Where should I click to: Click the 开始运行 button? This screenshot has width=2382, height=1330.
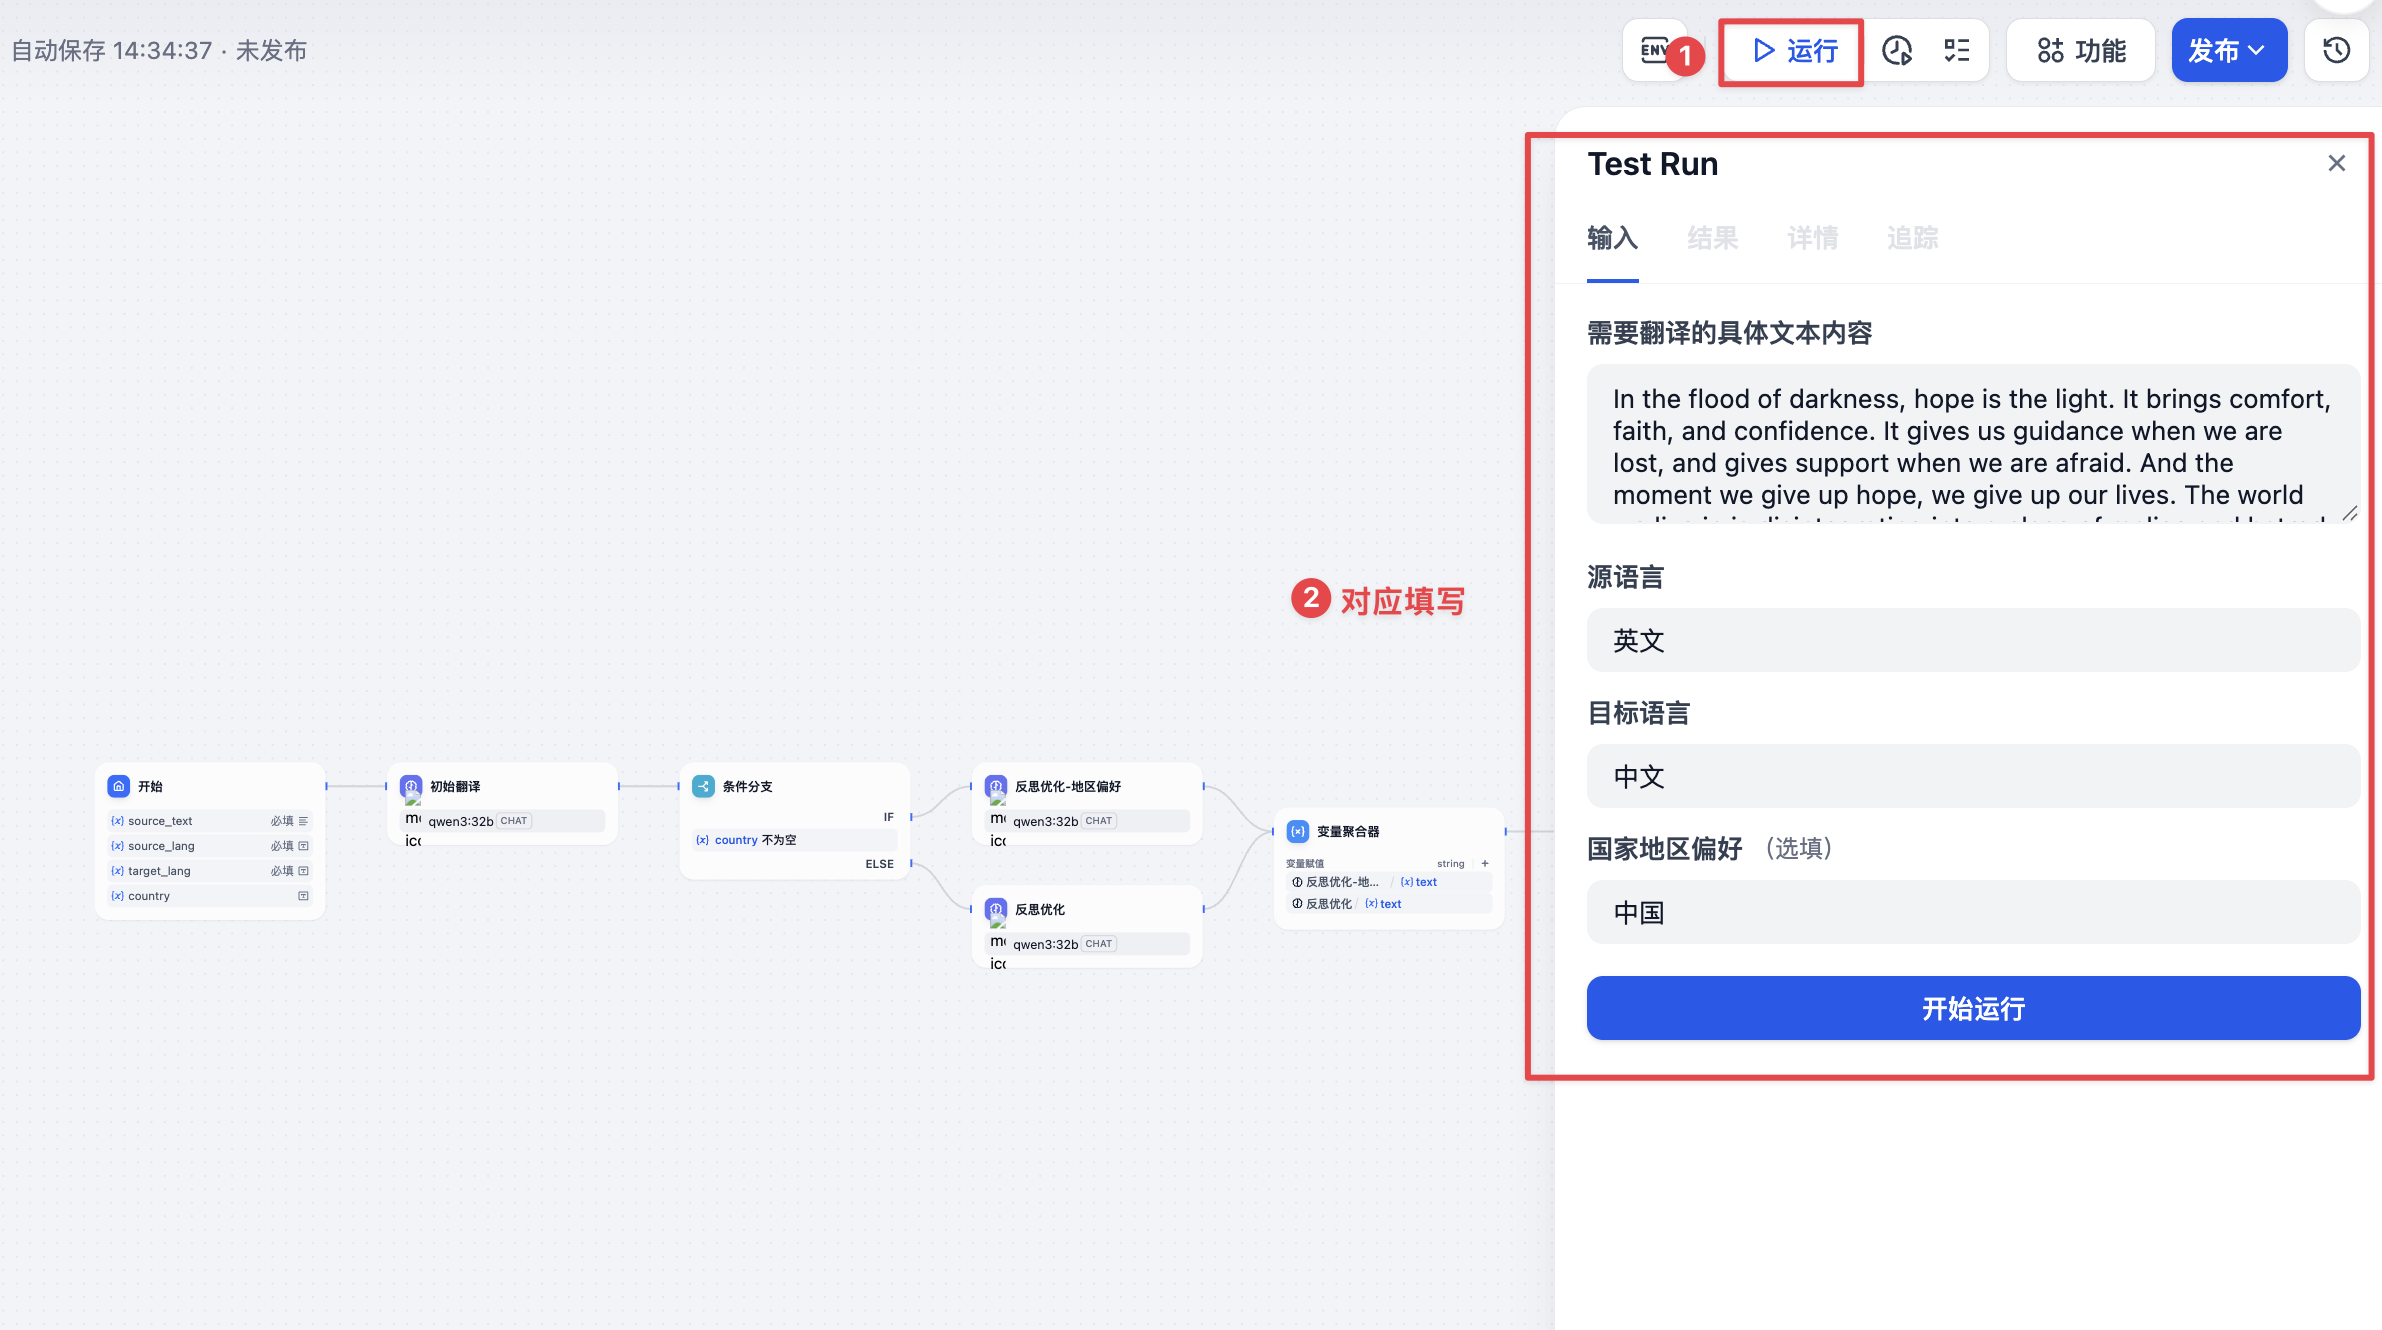tap(1973, 1008)
